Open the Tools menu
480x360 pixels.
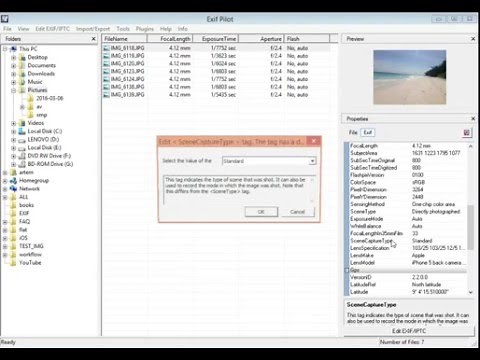(x=123, y=29)
